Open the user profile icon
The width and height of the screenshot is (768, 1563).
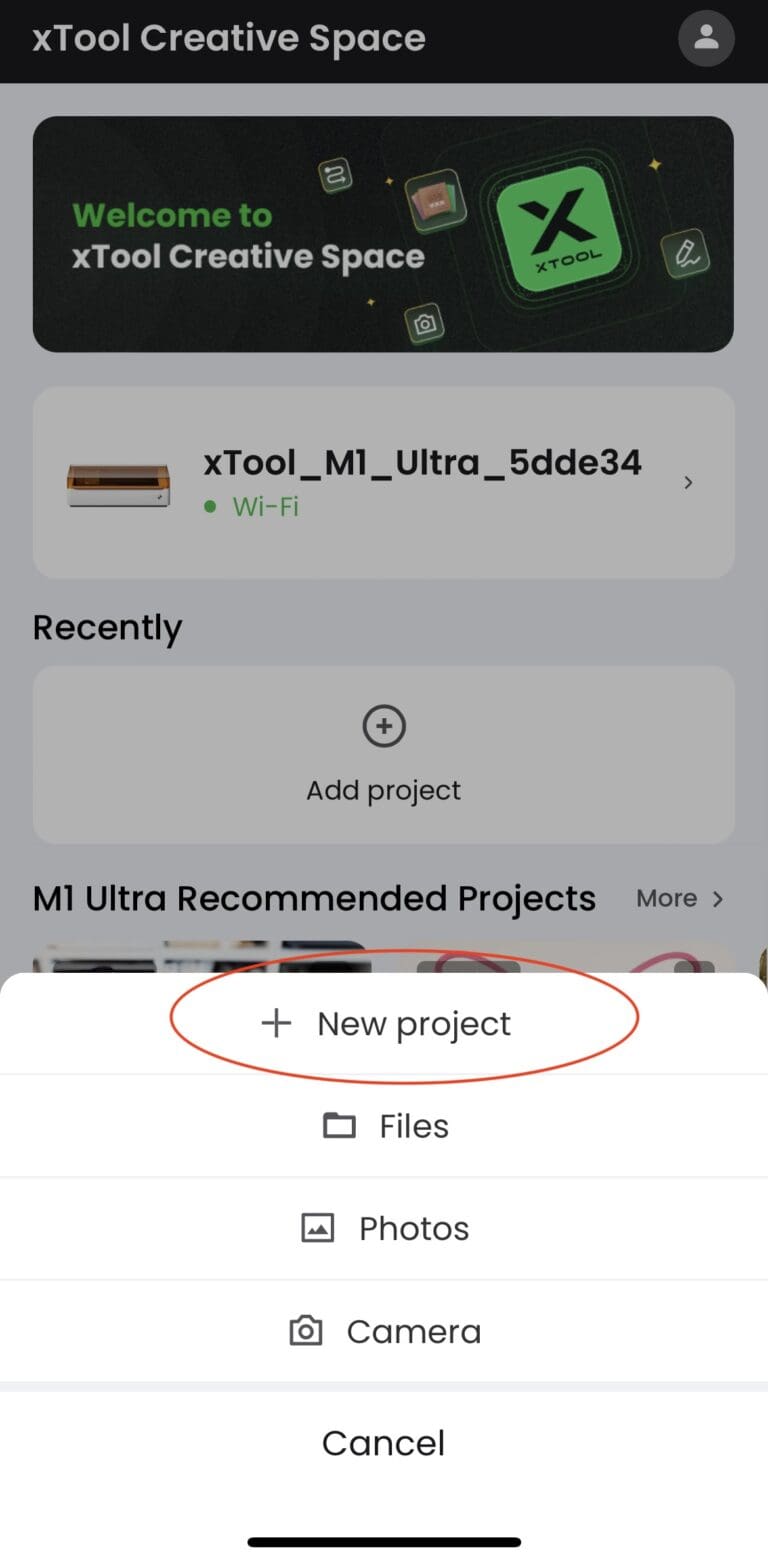pyautogui.click(x=706, y=38)
